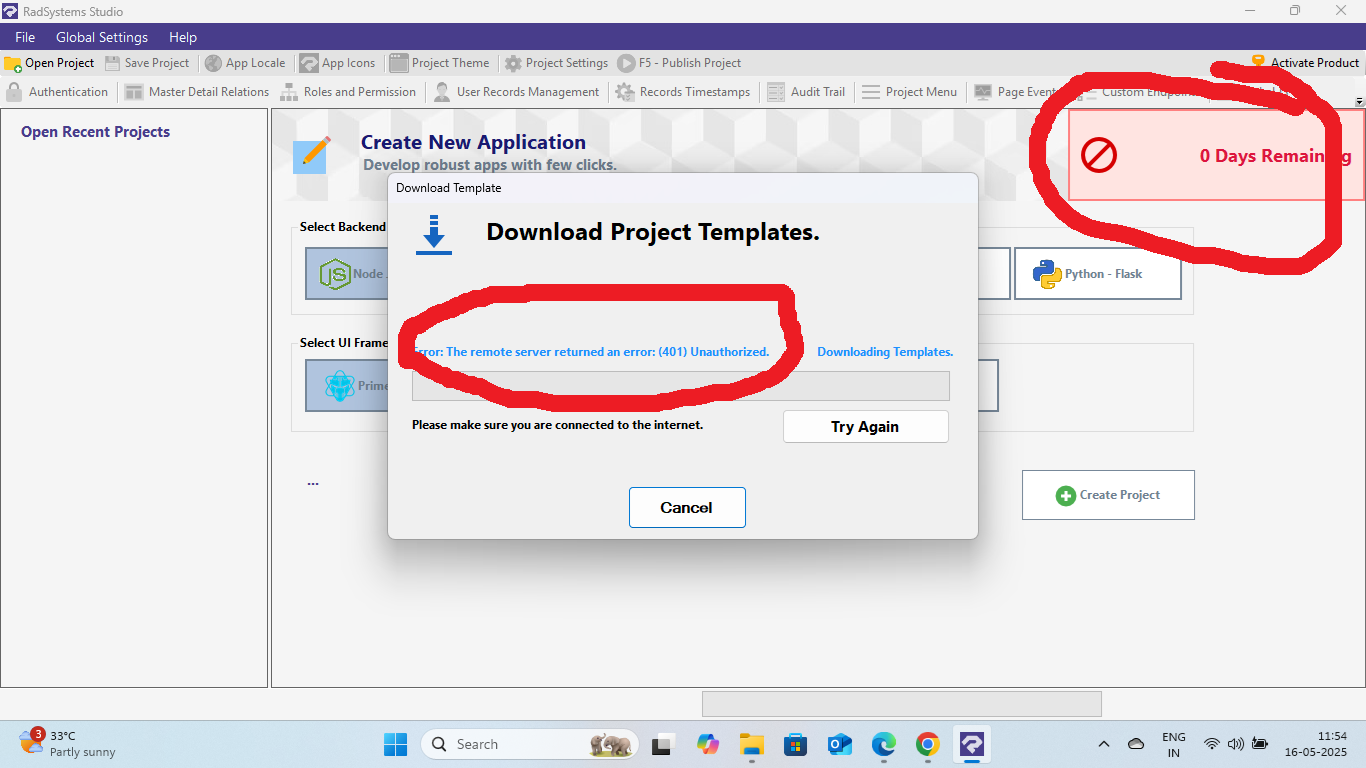The image size is (1366, 768).
Task: Click the battery tray icon
Action: 1260,744
